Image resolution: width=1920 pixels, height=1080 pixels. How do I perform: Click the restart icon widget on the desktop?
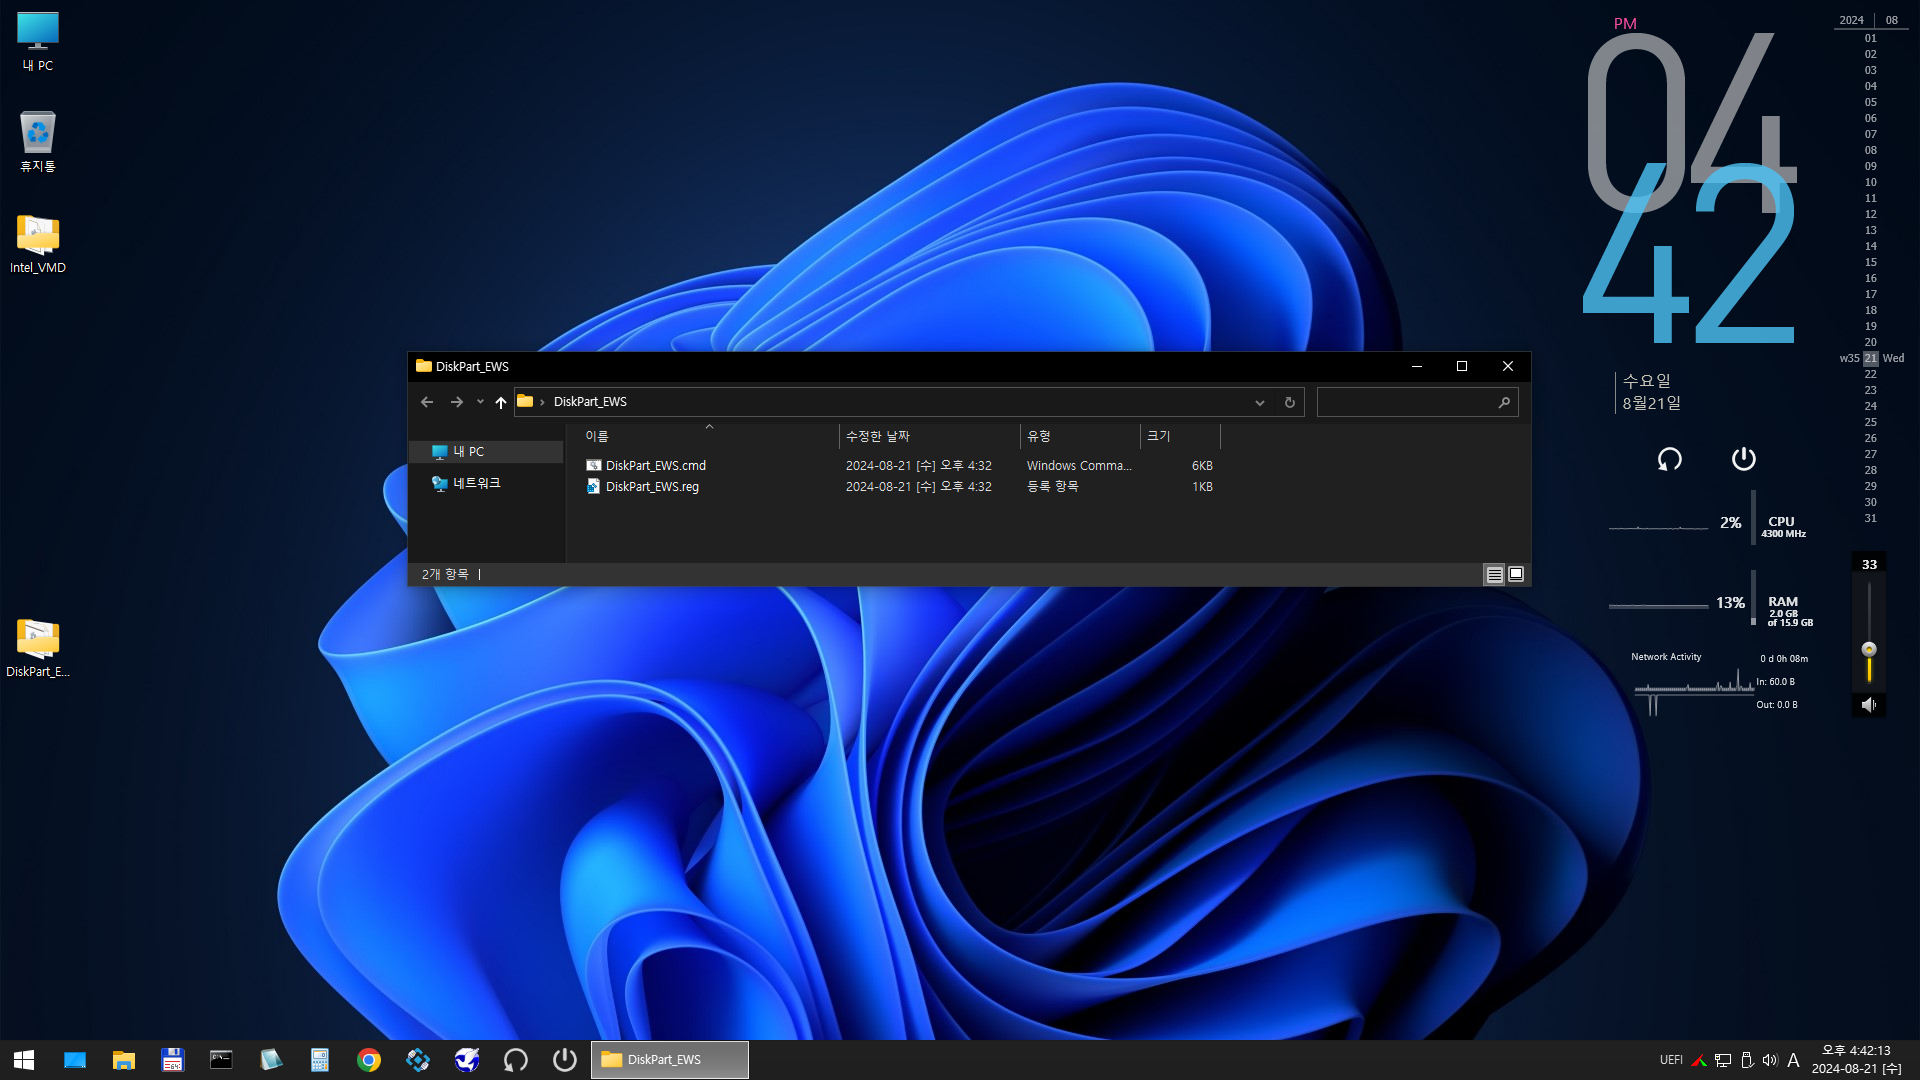[1670, 459]
